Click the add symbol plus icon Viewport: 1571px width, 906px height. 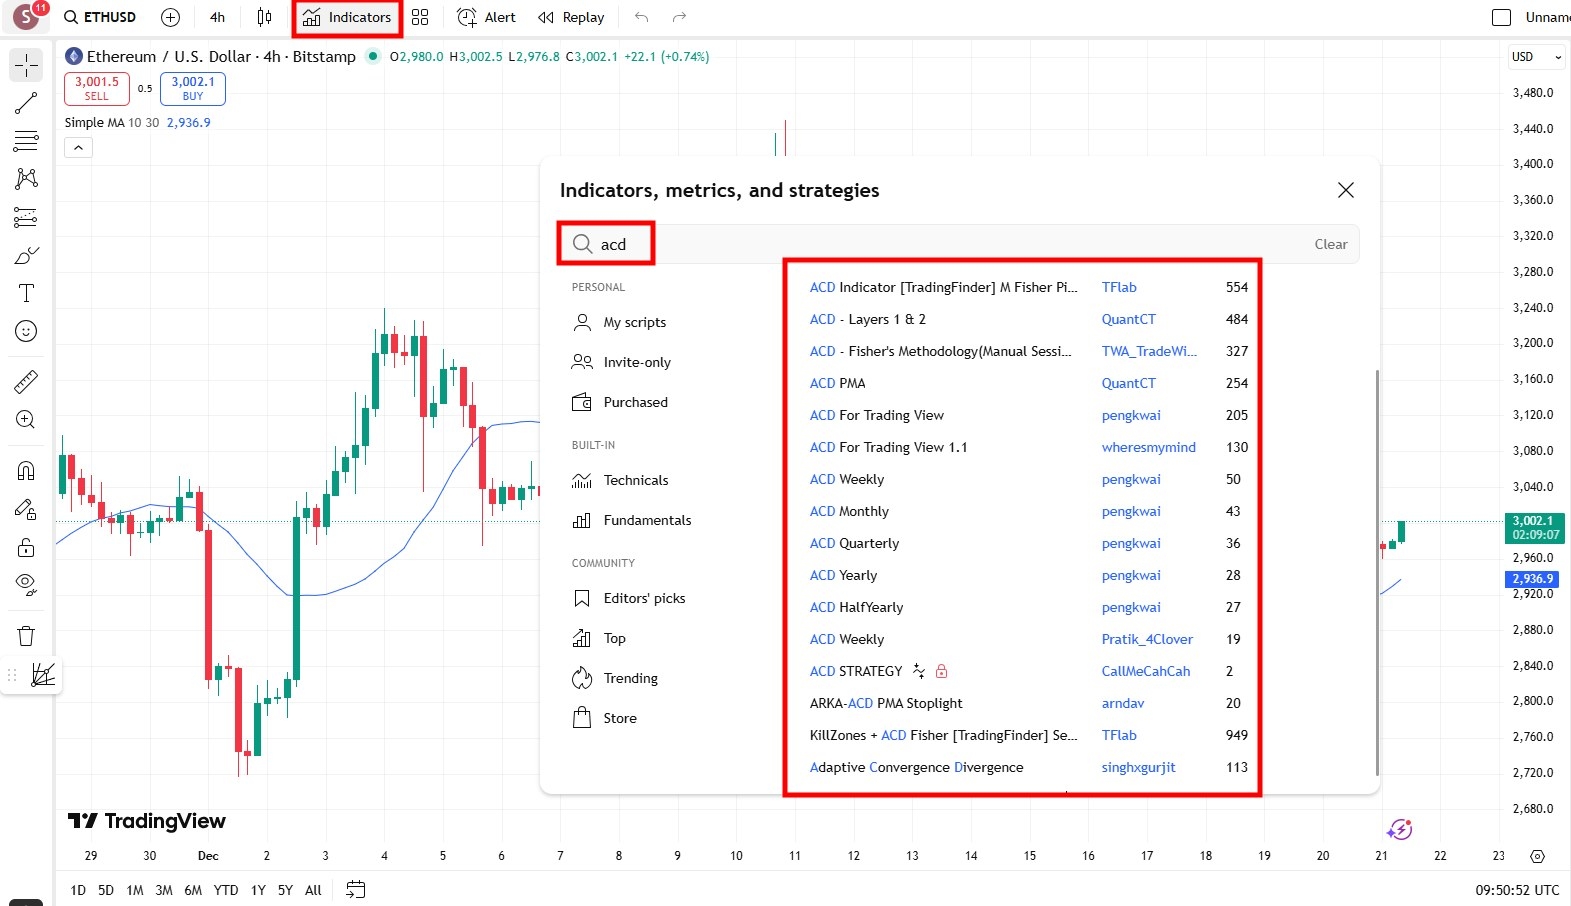click(171, 17)
